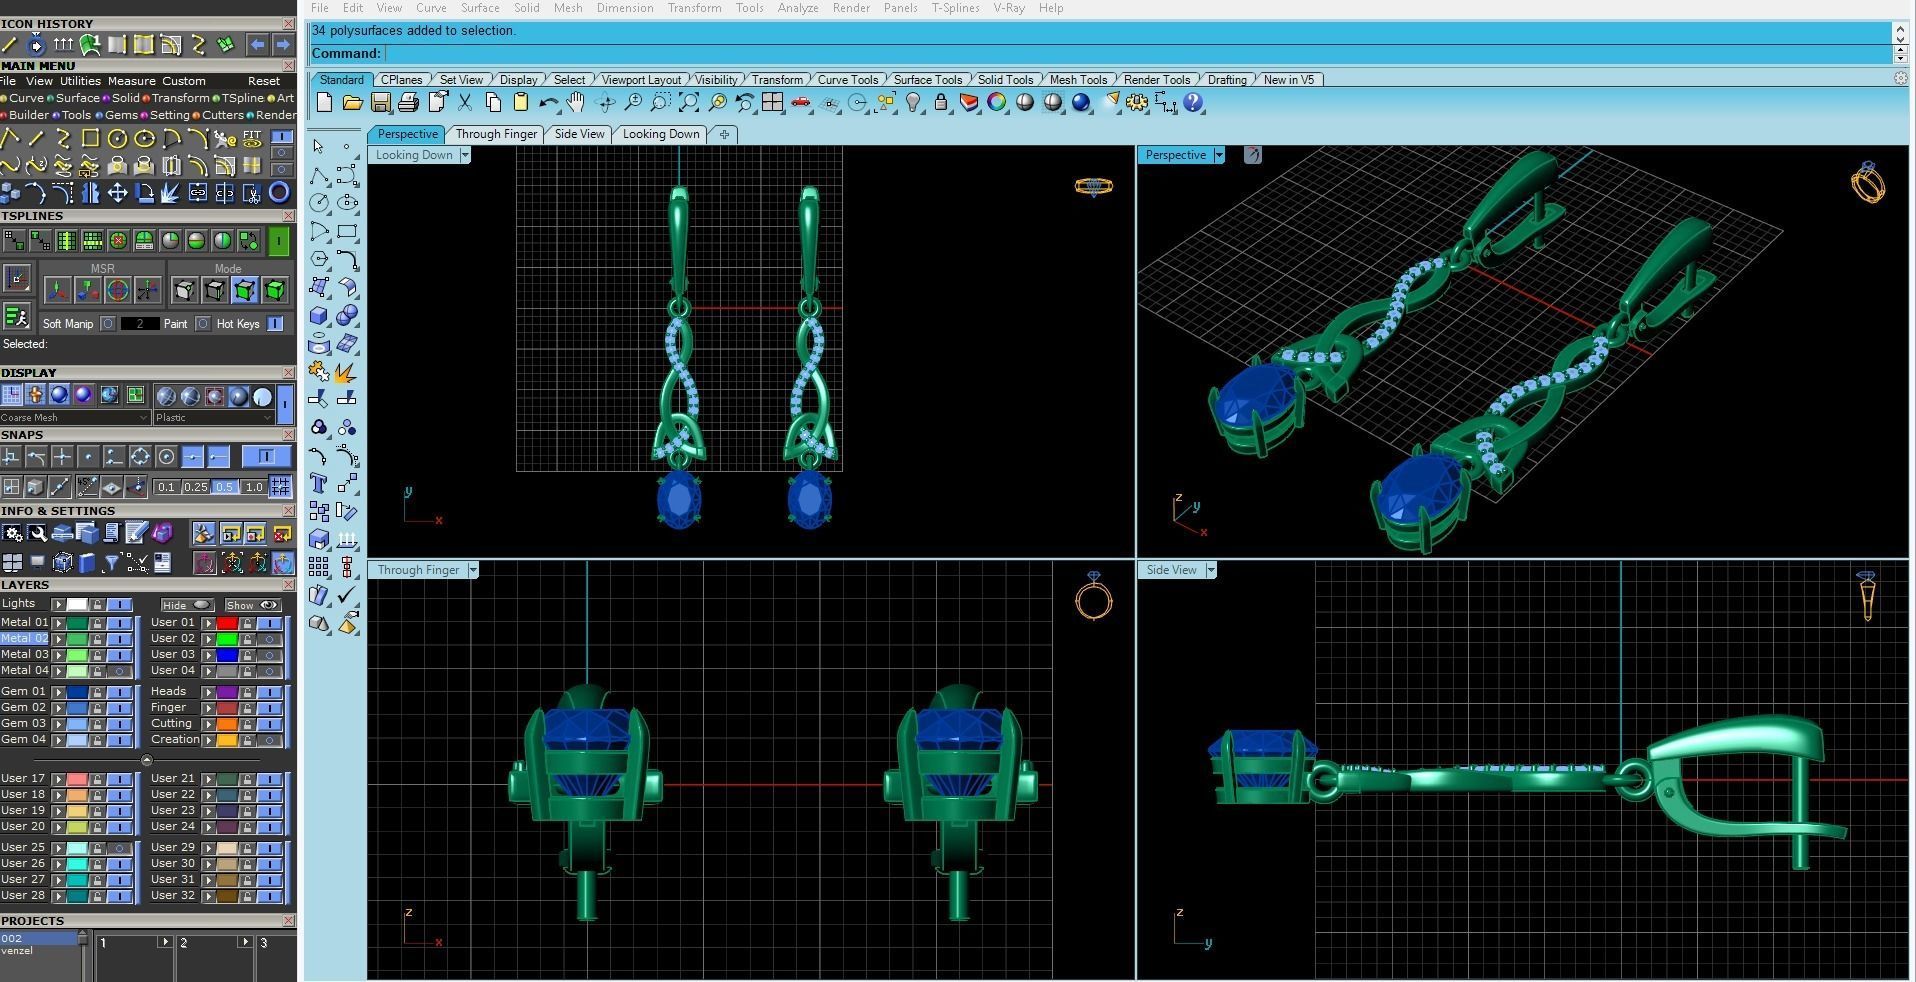Click the FIT curve icon
The width and height of the screenshot is (1916, 982).
(252, 139)
